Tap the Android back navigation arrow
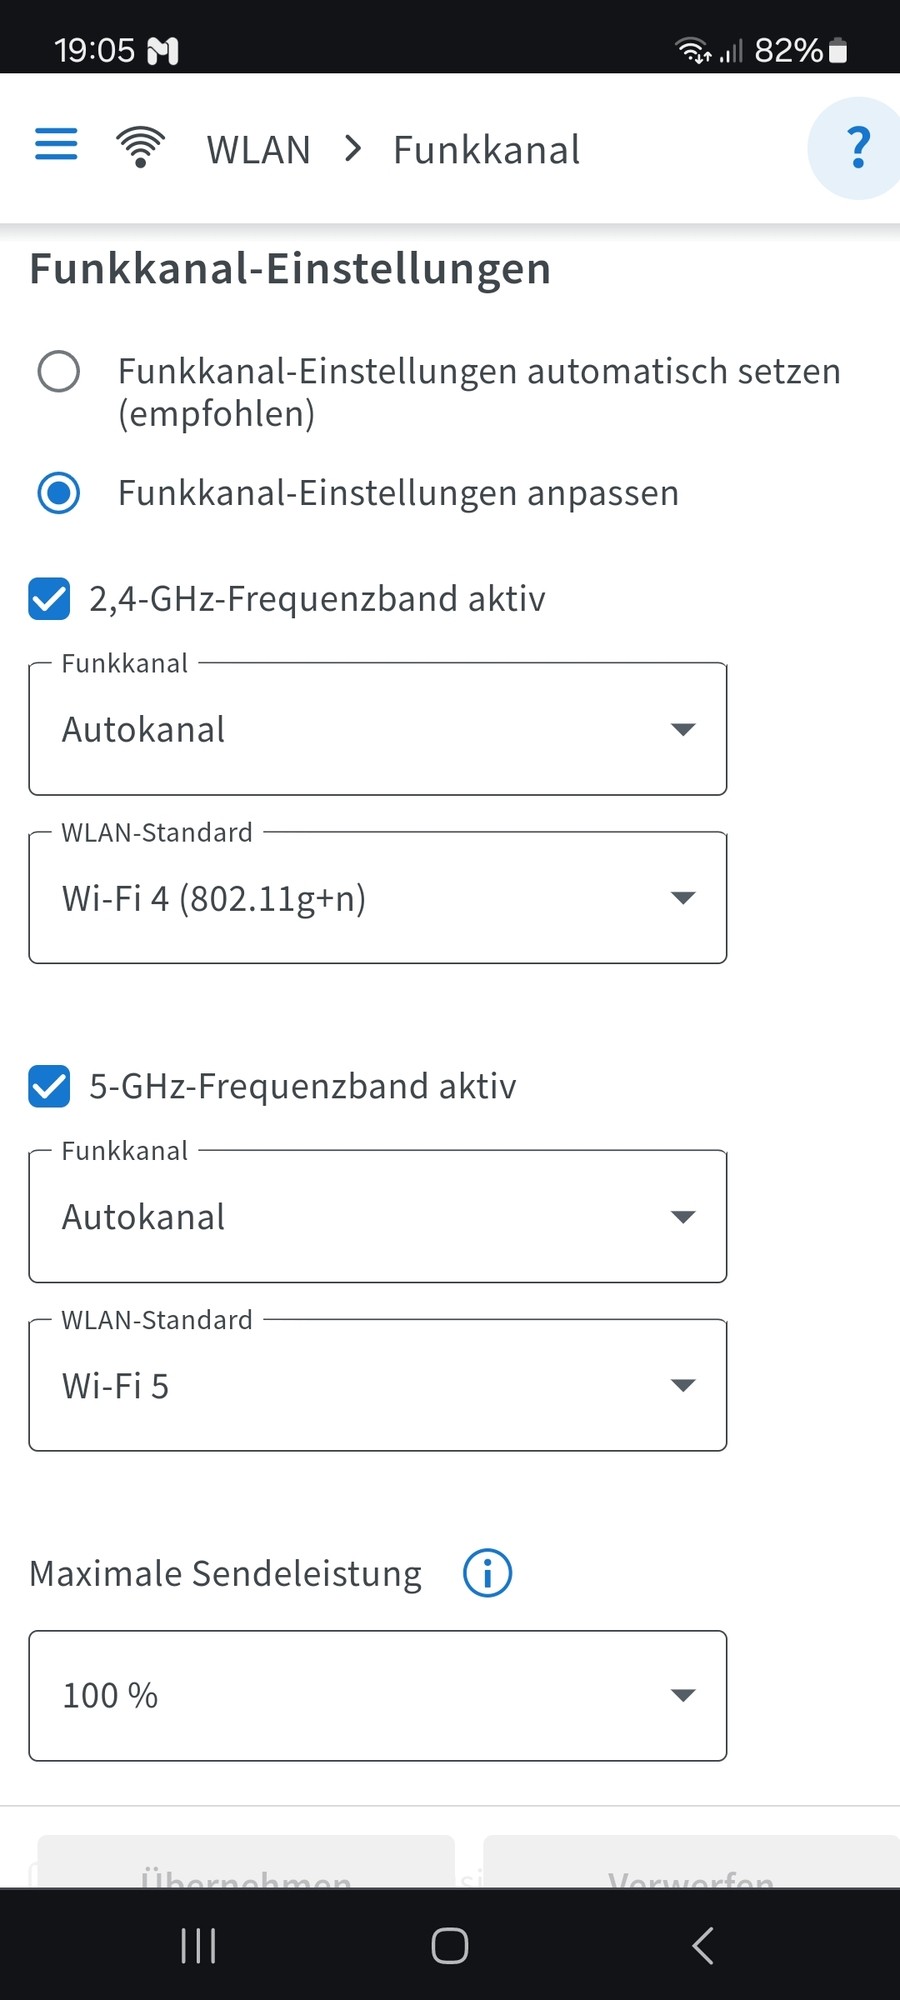 [x=703, y=1945]
